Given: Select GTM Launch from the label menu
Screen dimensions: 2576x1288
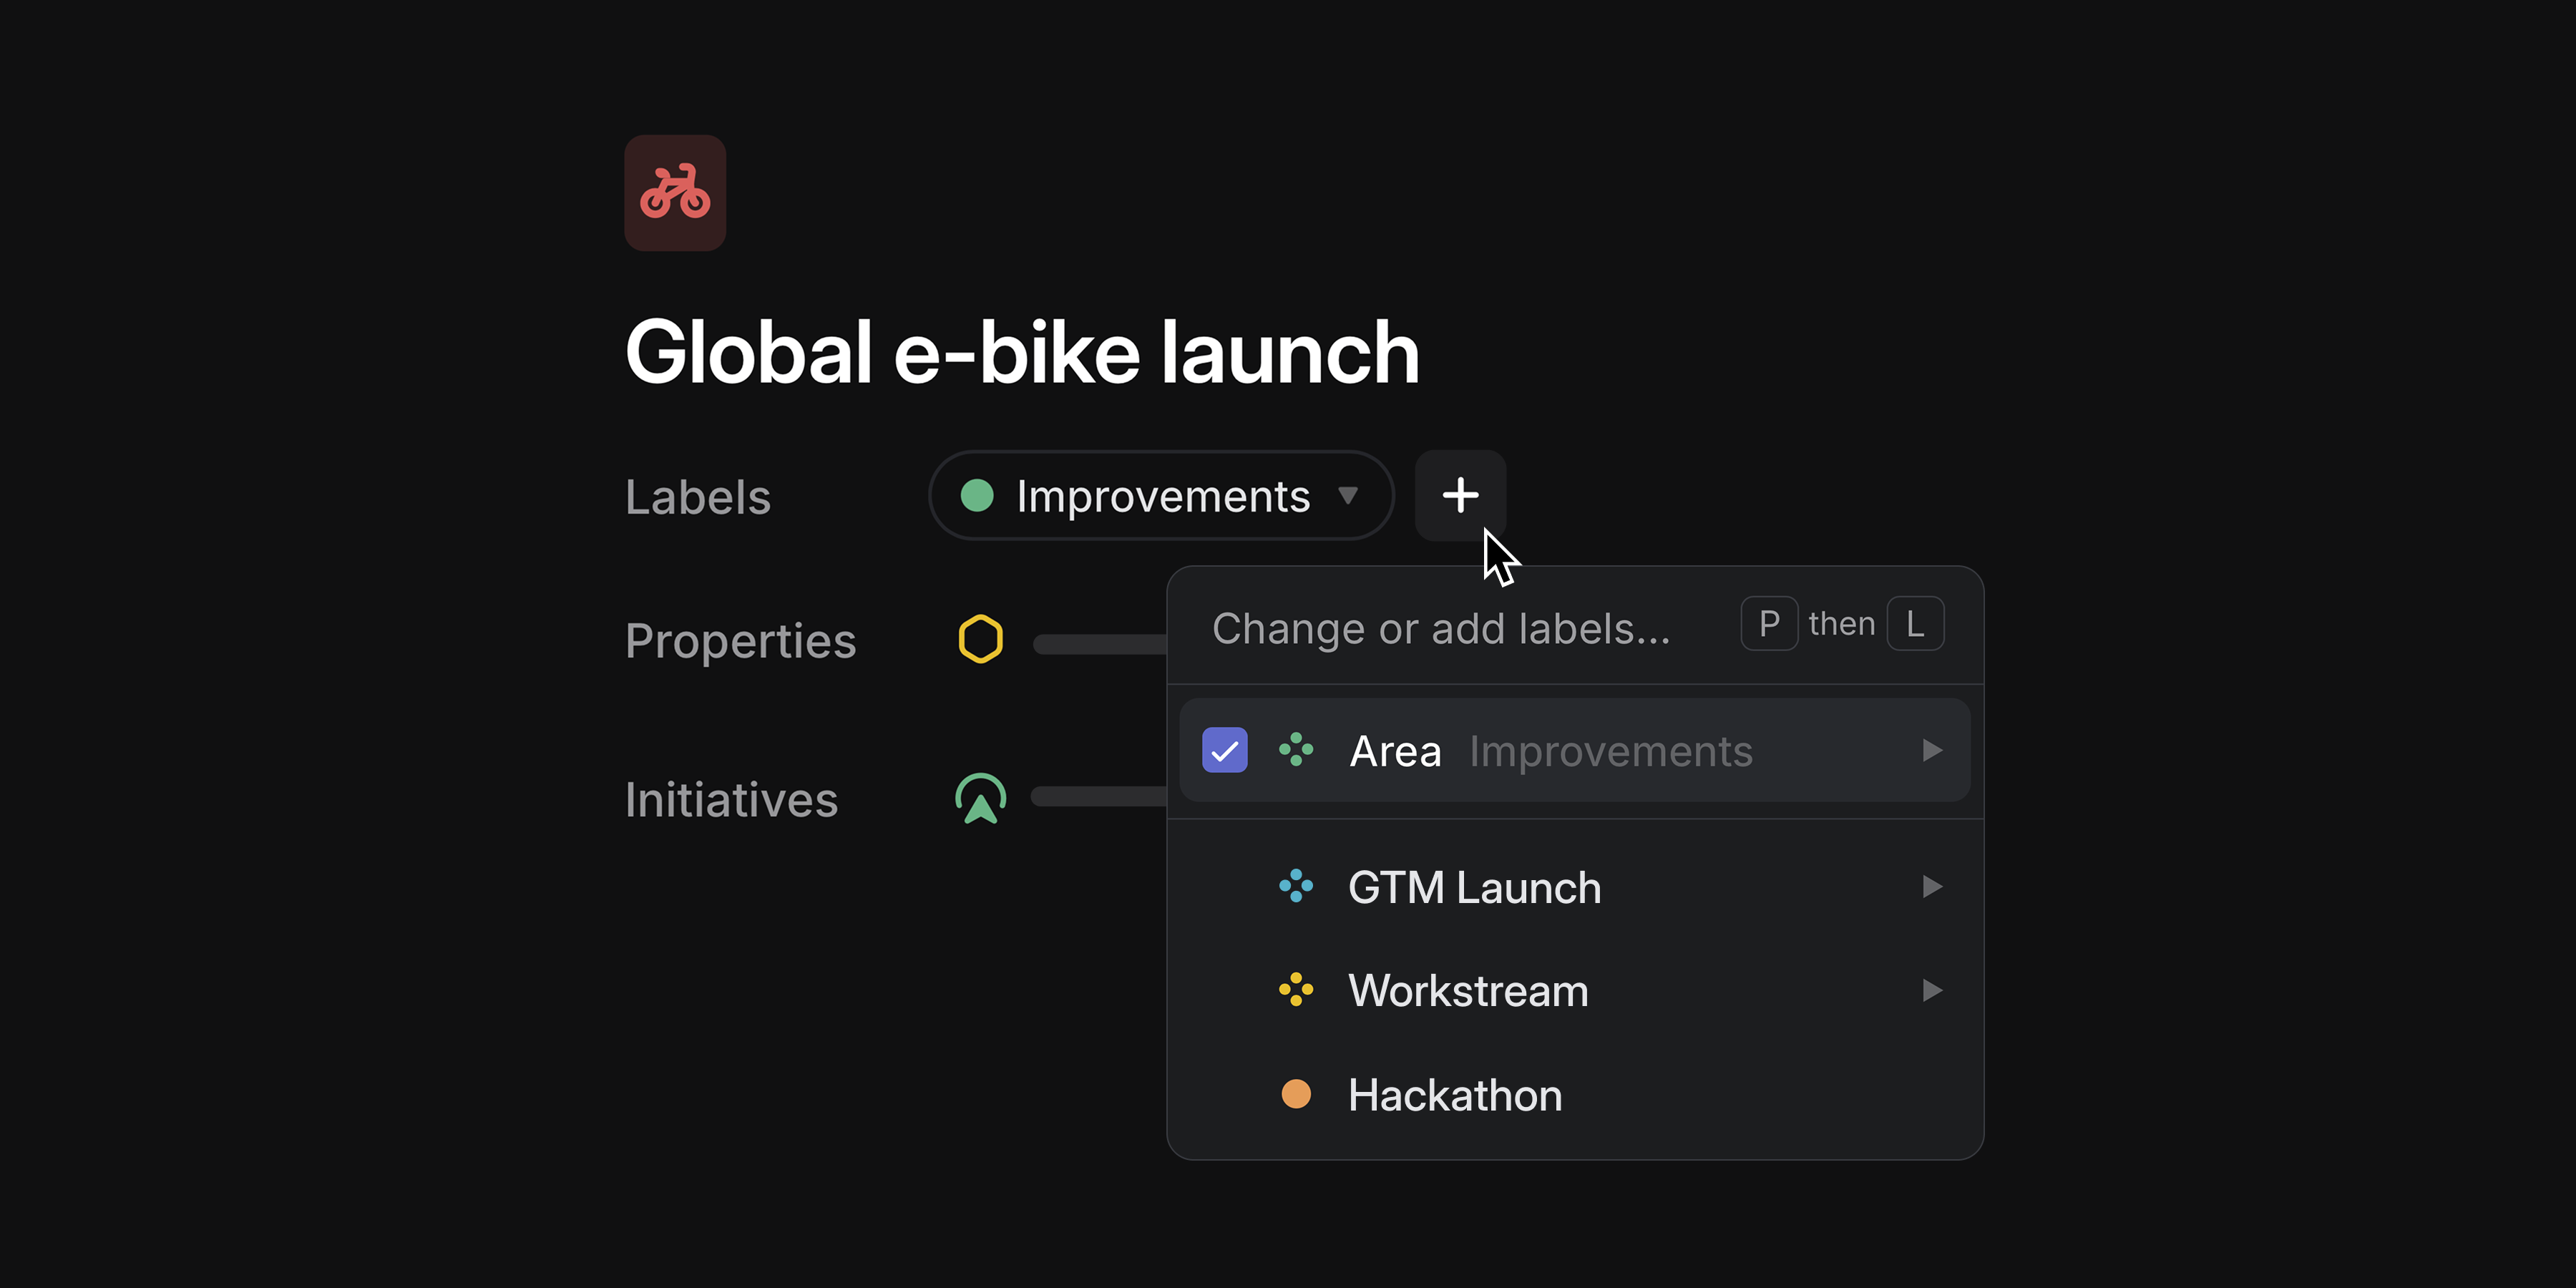Looking at the screenshot, I should [x=1474, y=887].
